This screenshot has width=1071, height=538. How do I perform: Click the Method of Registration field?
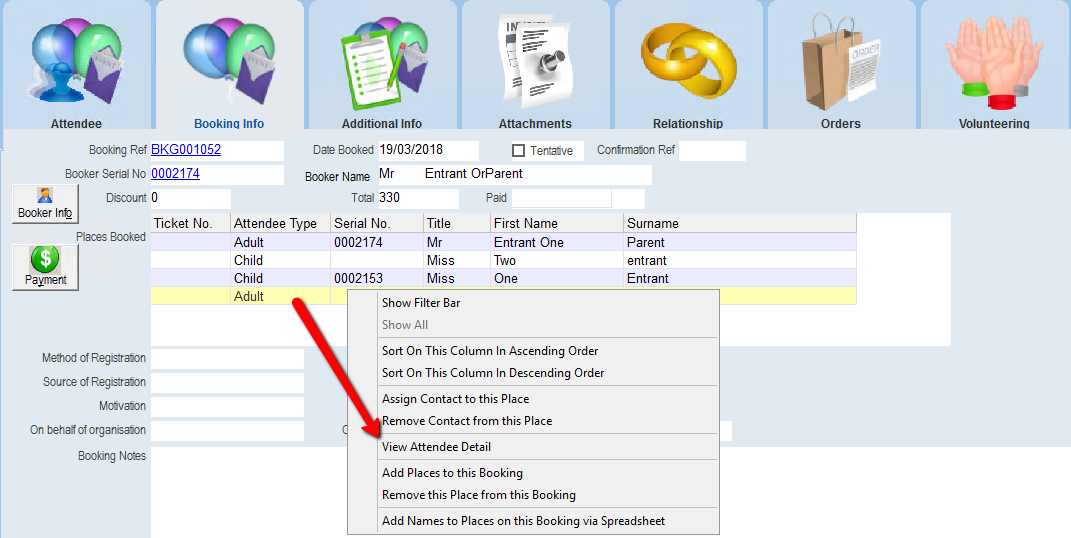(227, 358)
